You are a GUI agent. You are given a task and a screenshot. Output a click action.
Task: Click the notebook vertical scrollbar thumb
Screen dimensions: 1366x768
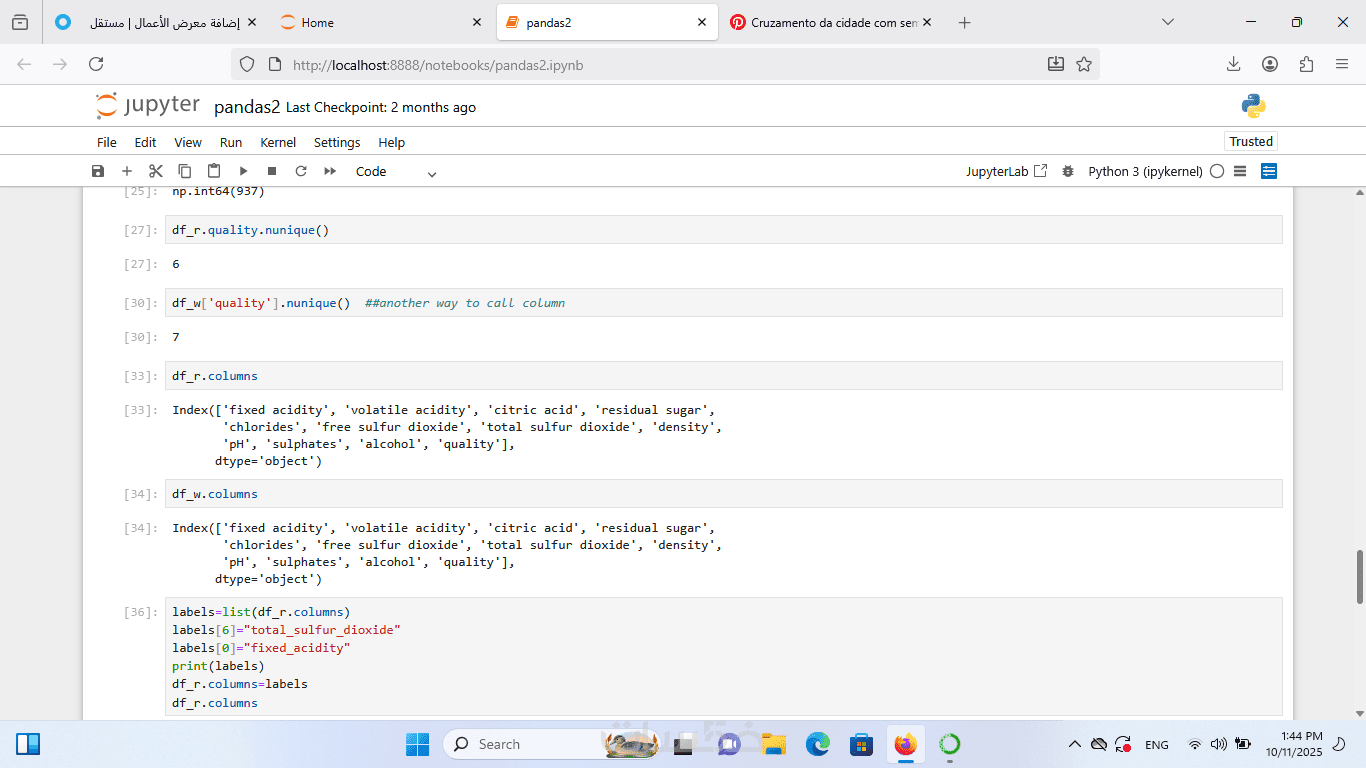click(1359, 577)
